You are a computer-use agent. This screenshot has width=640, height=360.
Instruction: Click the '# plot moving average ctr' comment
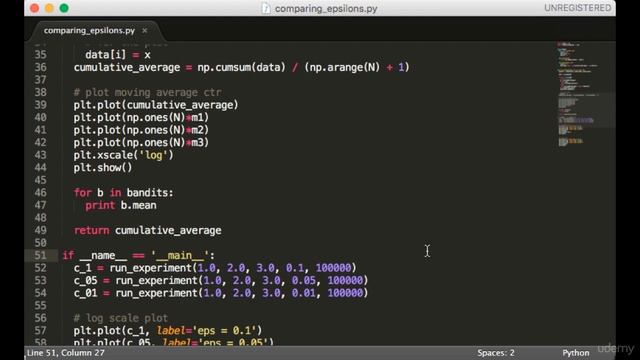[x=147, y=93]
